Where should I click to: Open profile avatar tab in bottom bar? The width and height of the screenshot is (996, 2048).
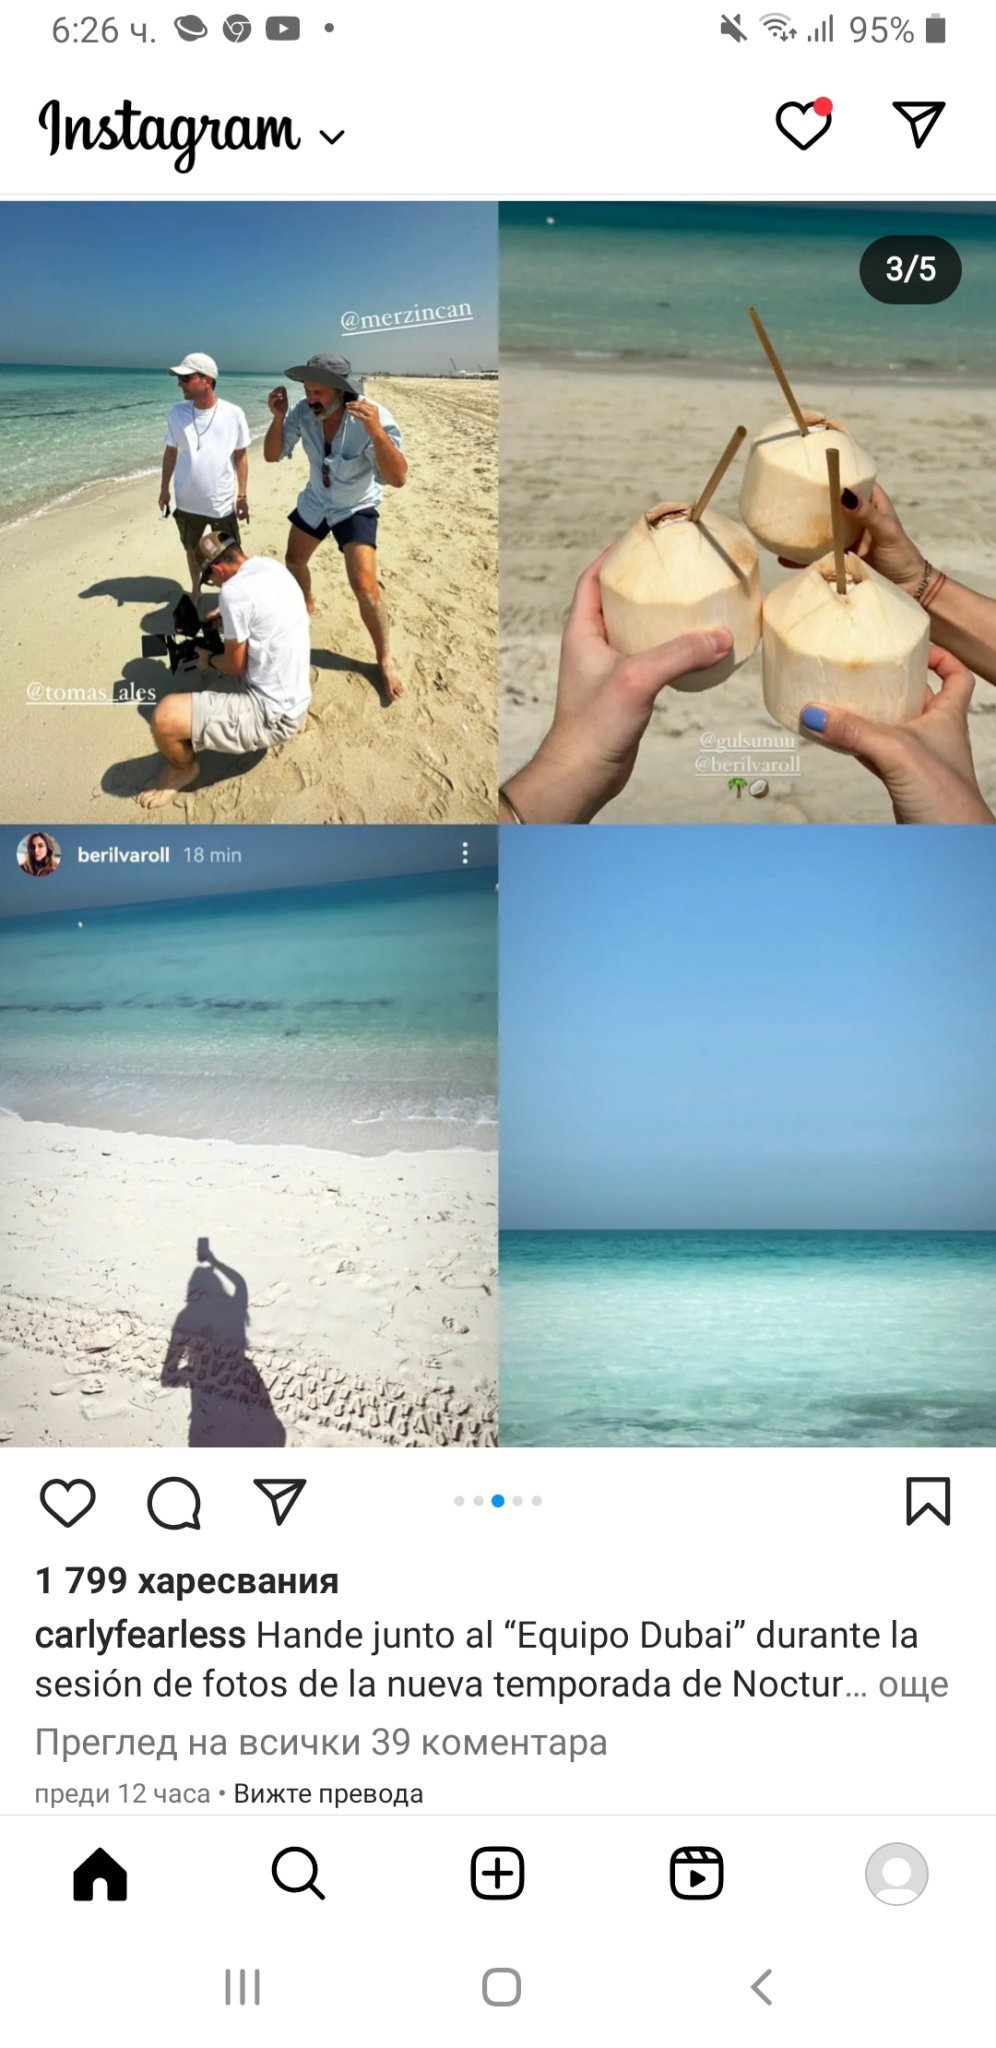[896, 1873]
